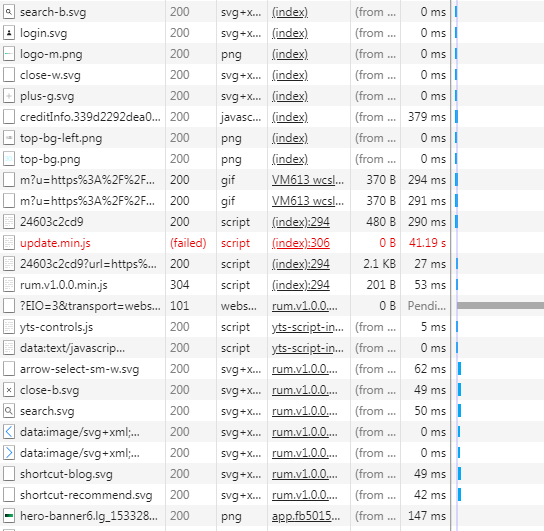
Task: Click the plus-g.svg plus preview icon
Action: 9,96
